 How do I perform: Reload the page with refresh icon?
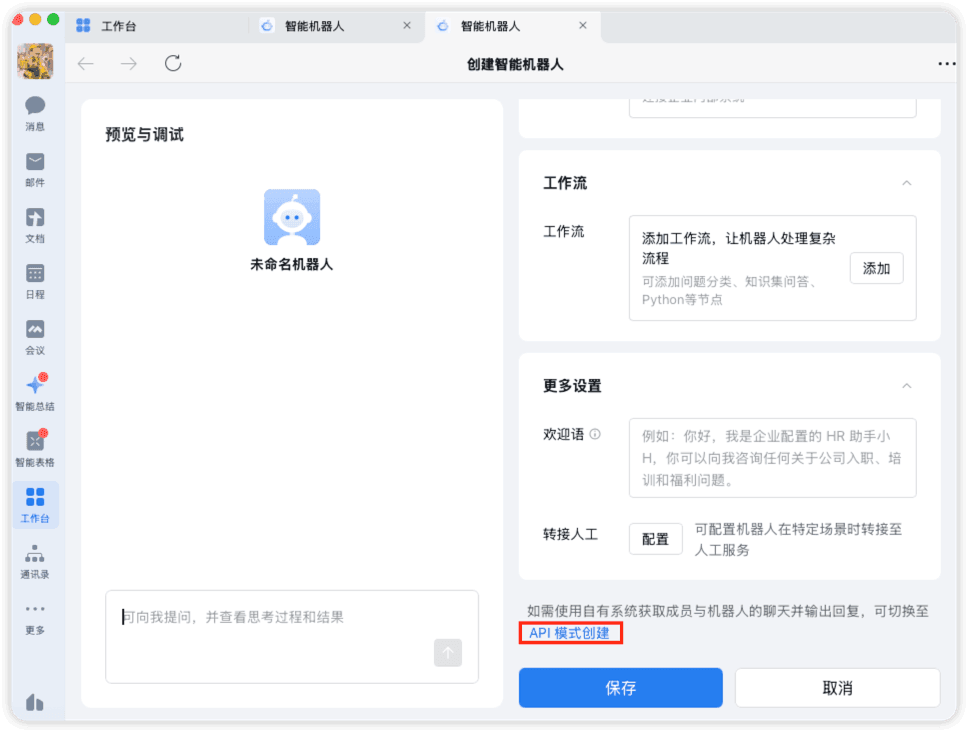173,63
